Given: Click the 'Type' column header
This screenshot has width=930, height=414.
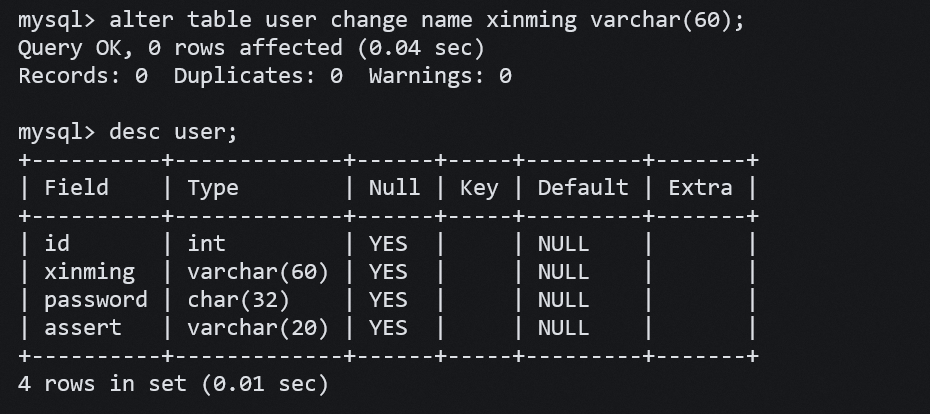Looking at the screenshot, I should [x=213, y=188].
